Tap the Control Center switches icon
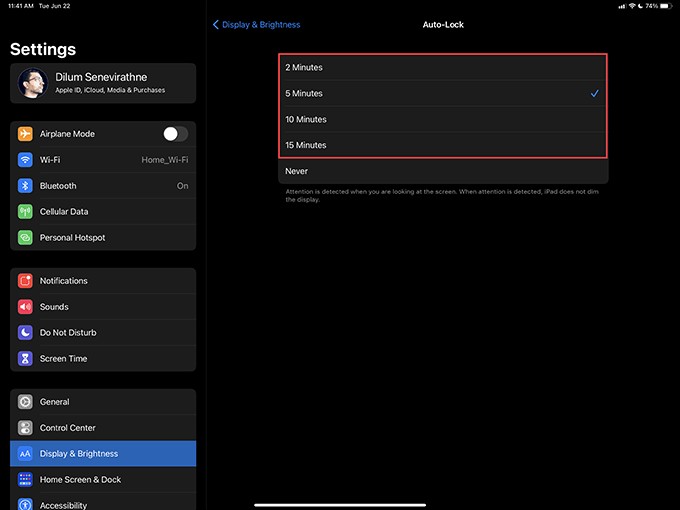The image size is (680, 510). click(x=25, y=428)
